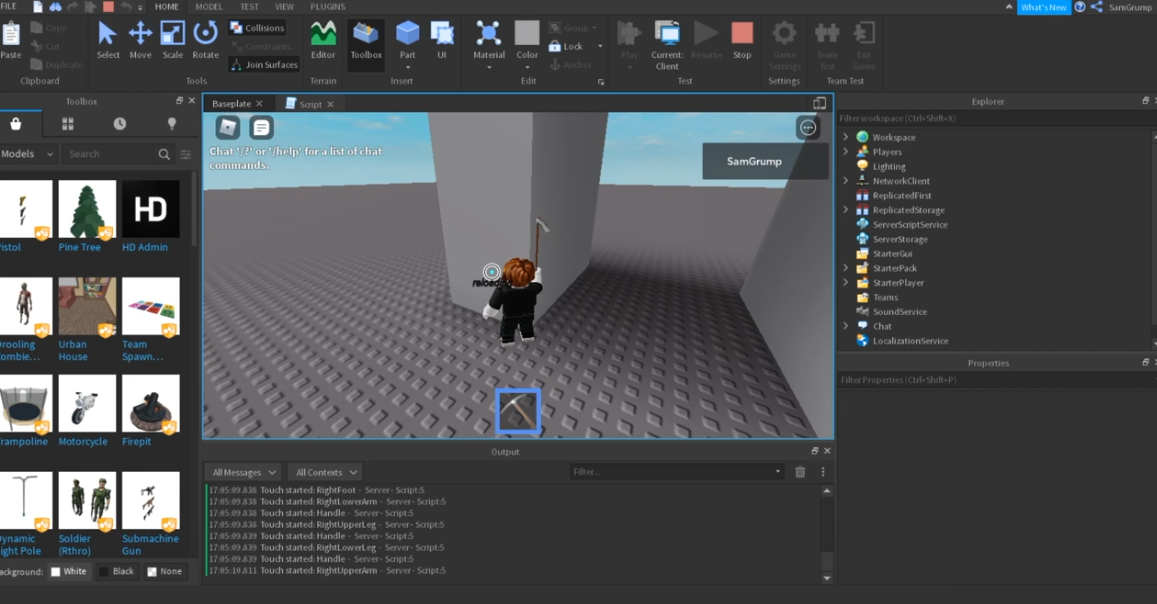Toggle Join Surfaces option
The image size is (1157, 604).
(264, 65)
